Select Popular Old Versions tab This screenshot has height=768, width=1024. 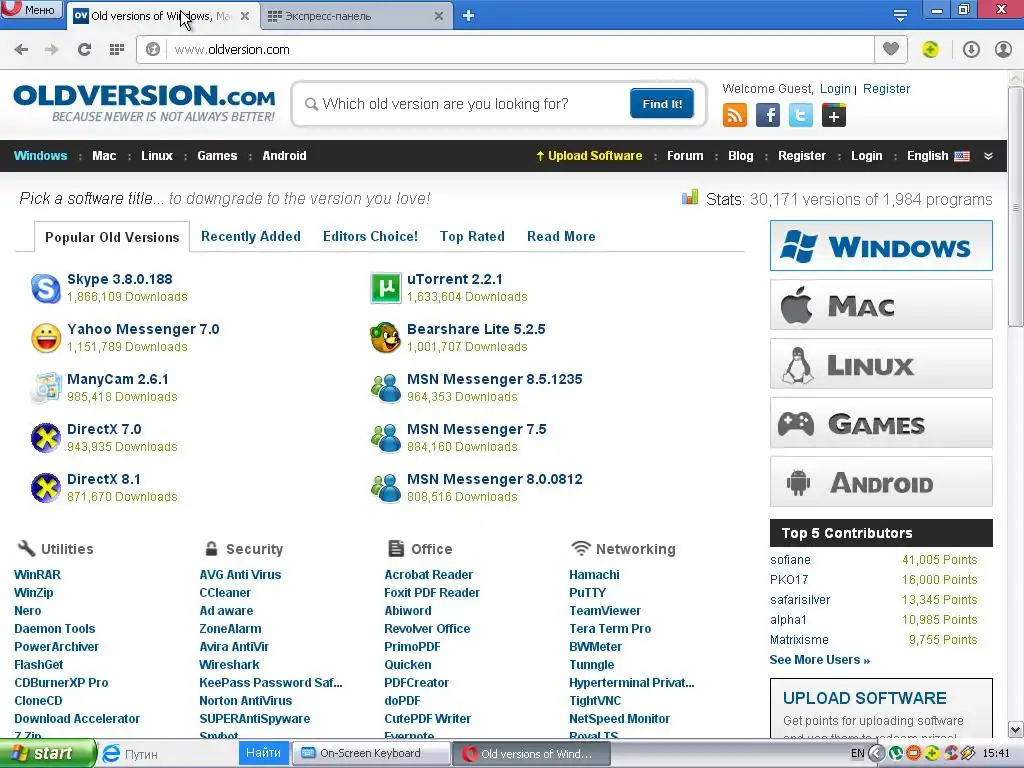[x=112, y=237]
